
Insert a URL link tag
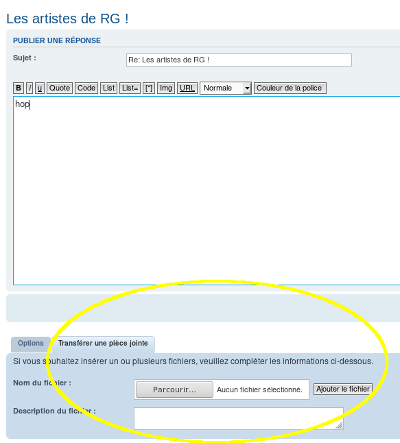pyautogui.click(x=187, y=88)
